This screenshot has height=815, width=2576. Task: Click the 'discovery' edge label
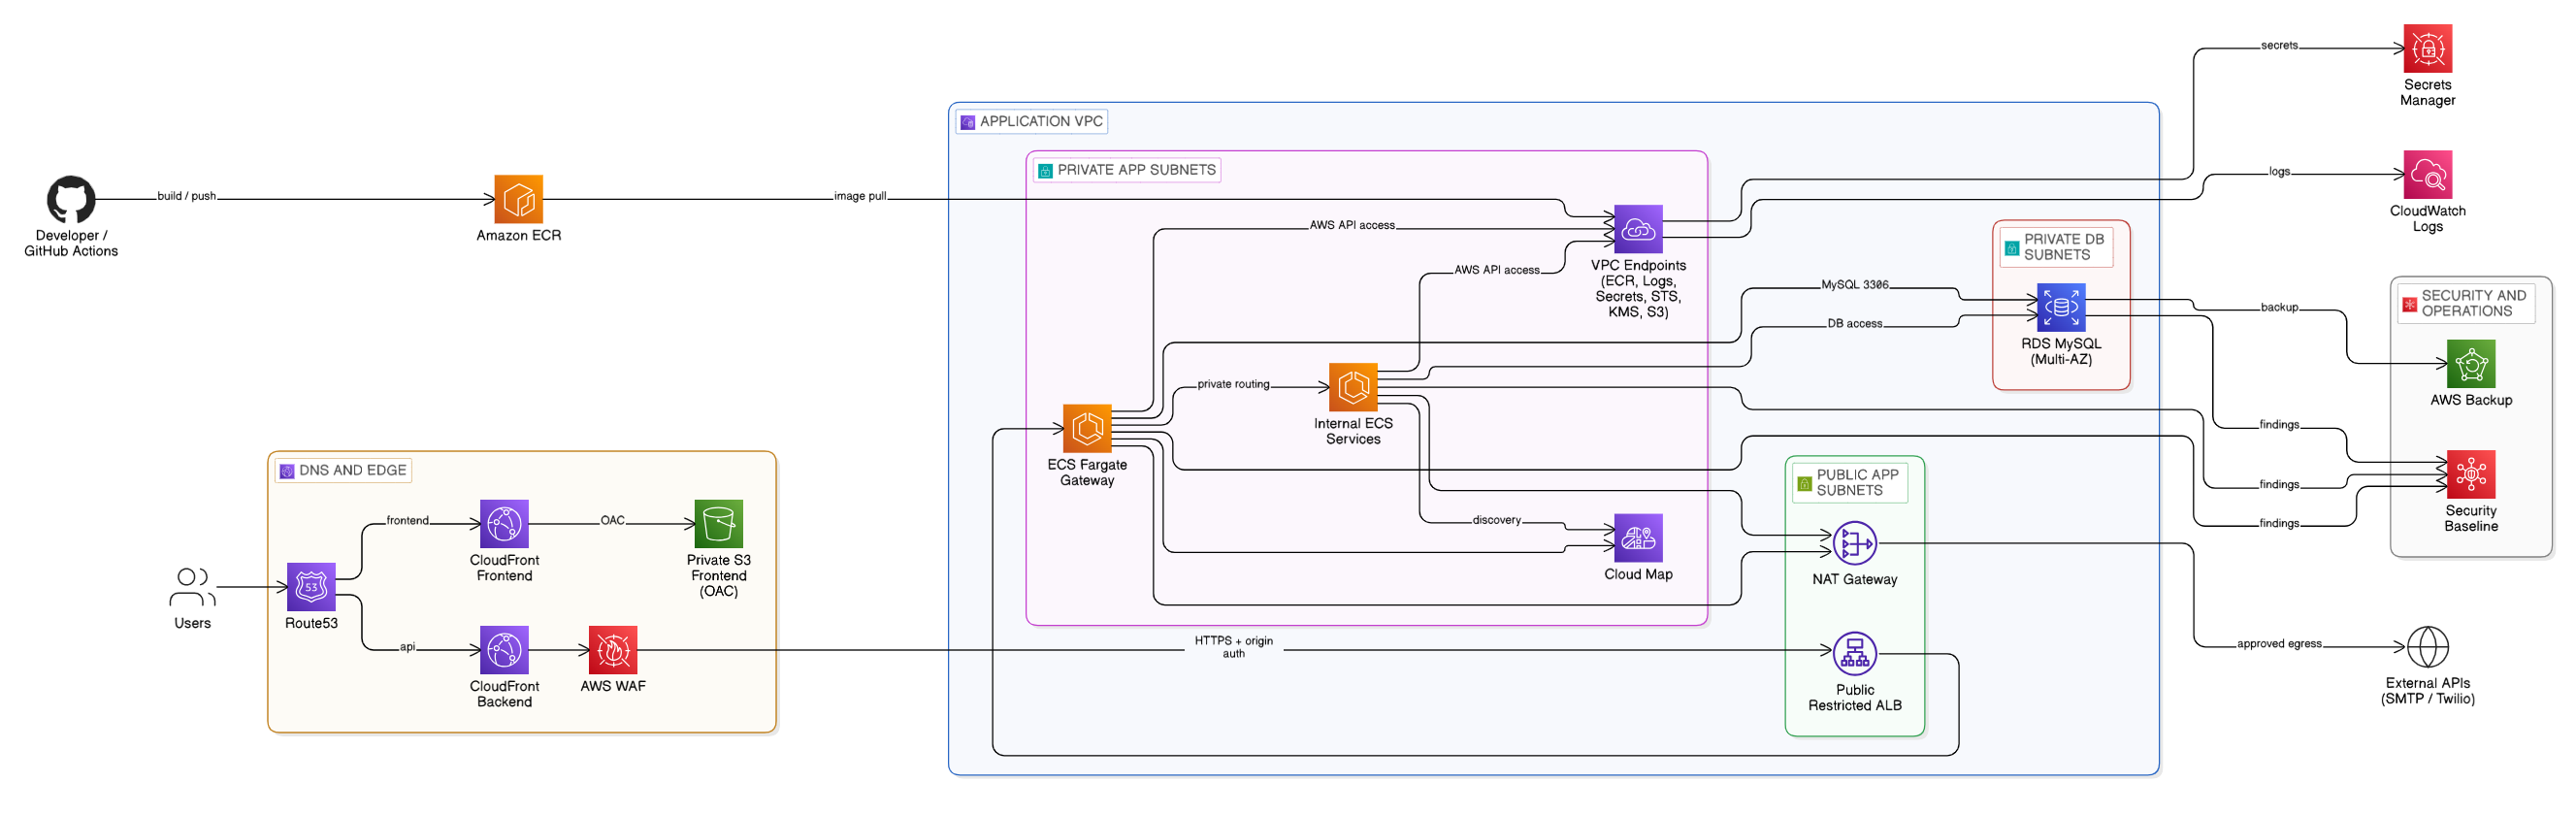click(x=1496, y=520)
